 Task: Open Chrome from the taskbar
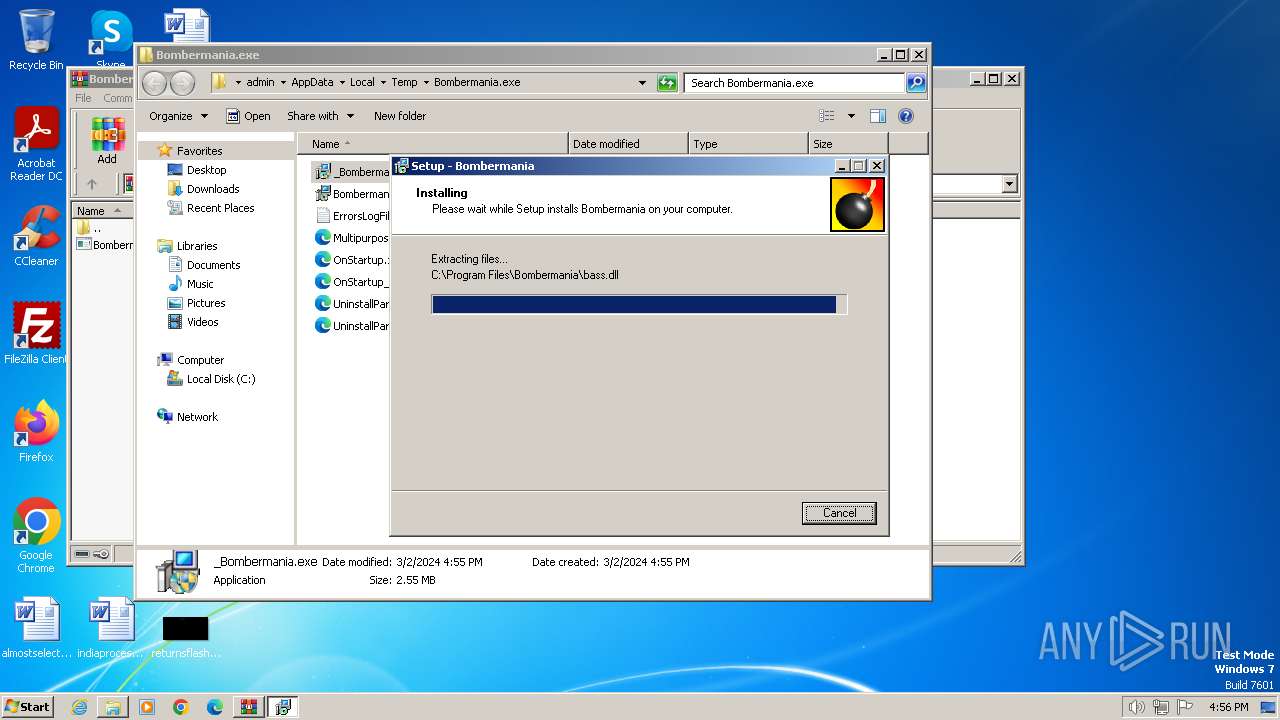pyautogui.click(x=181, y=707)
